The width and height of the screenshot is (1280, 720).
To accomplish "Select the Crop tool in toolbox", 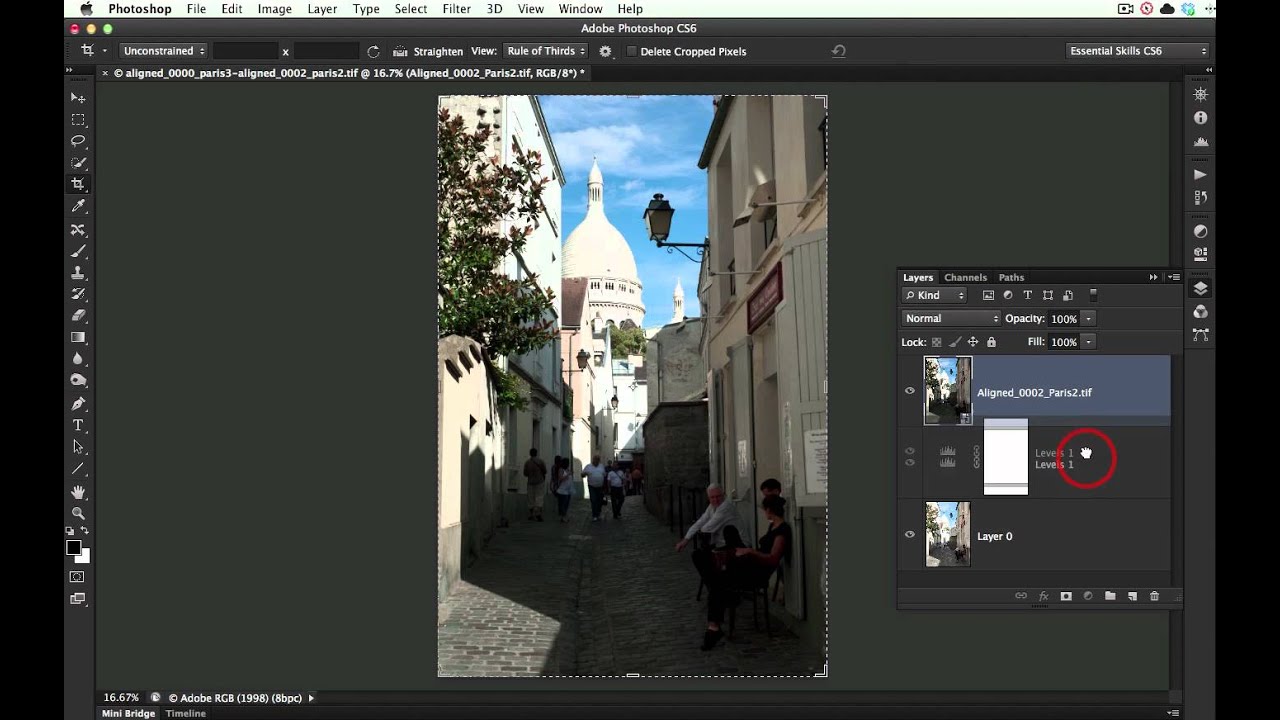I will [78, 184].
